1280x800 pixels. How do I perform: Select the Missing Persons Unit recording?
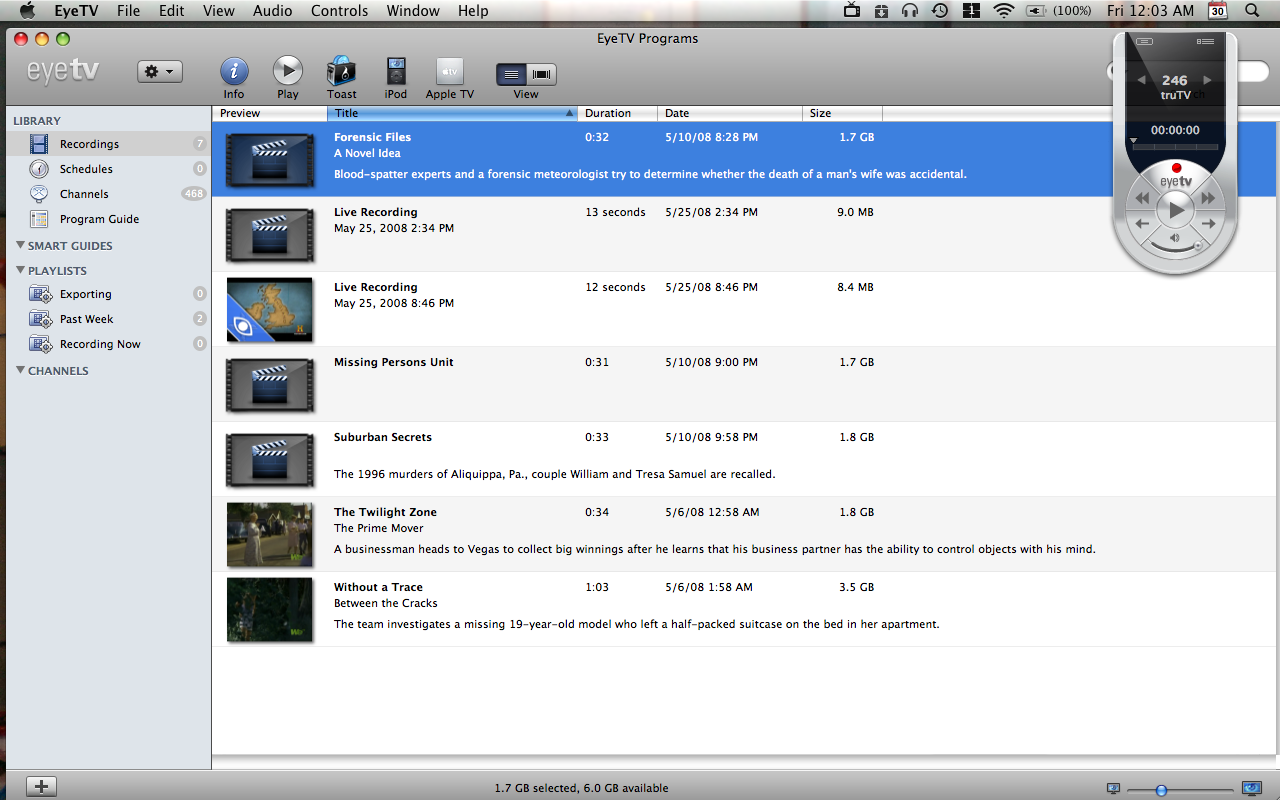(x=745, y=384)
